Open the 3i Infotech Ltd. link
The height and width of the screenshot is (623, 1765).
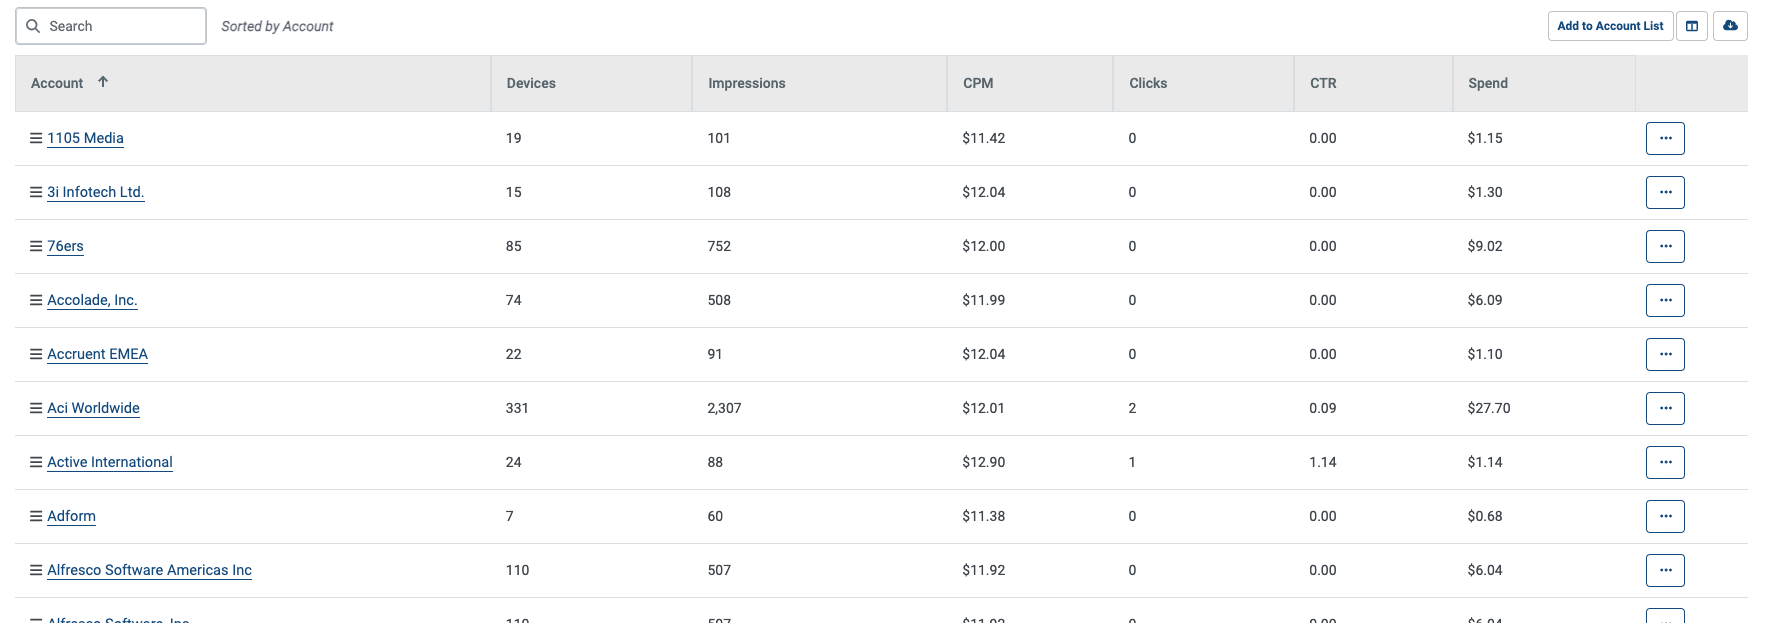(96, 192)
